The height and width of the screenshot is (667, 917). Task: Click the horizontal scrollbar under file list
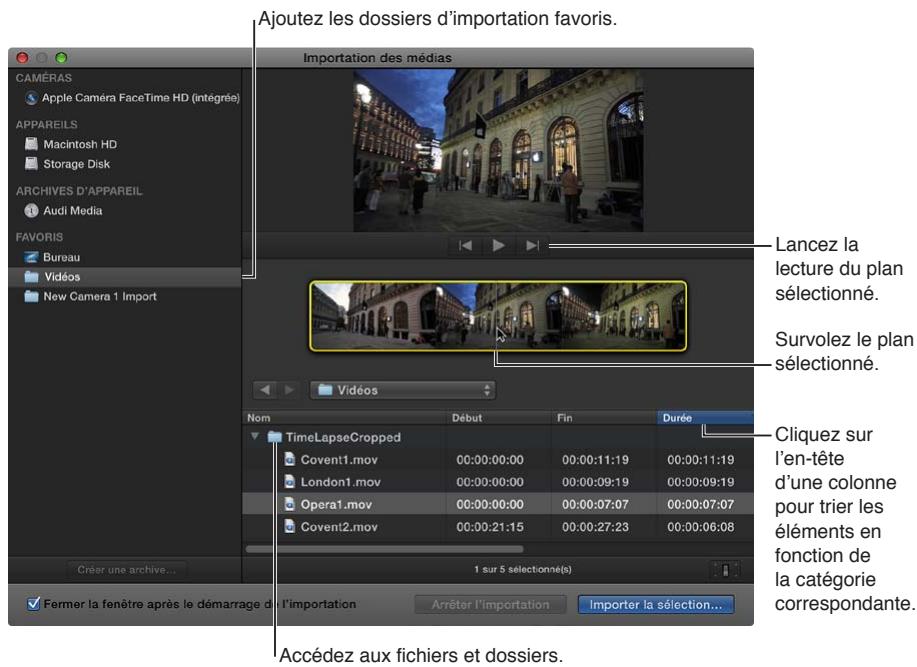pos(384,549)
